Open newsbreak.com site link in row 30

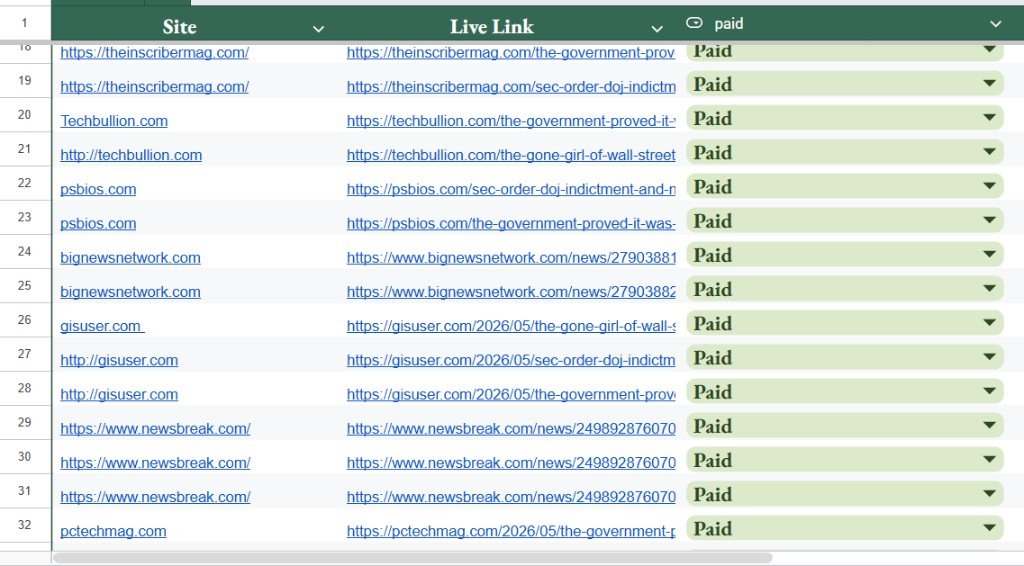(155, 463)
